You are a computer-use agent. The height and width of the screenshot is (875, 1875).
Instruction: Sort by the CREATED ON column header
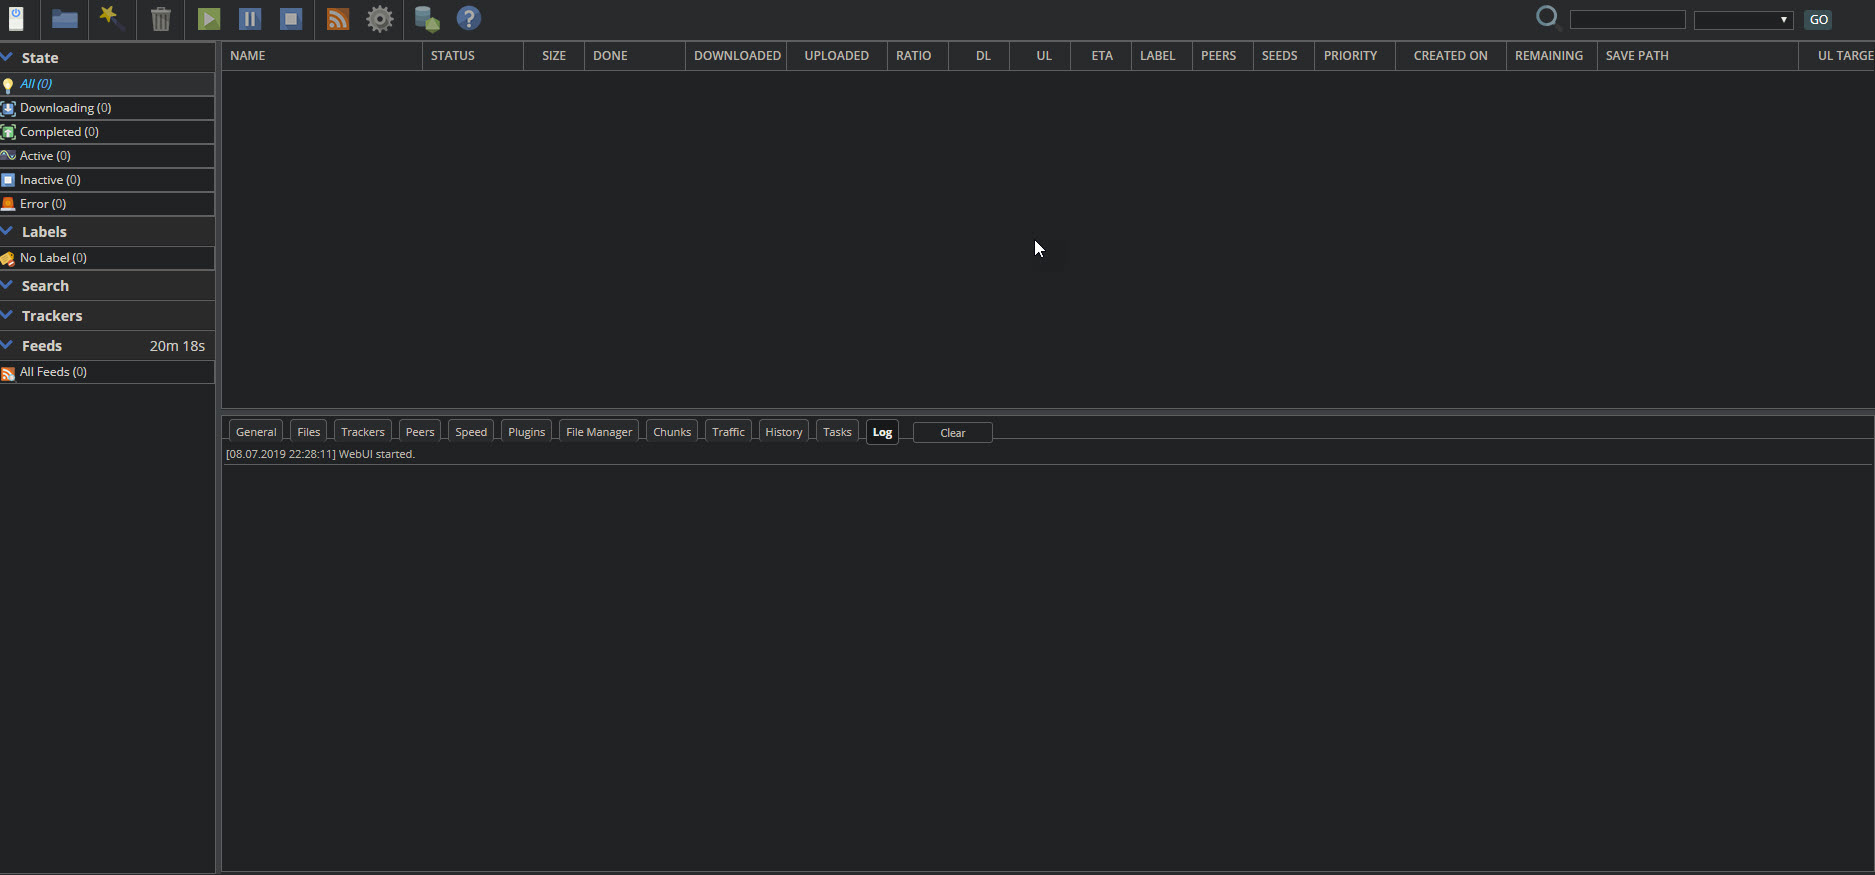tap(1451, 56)
